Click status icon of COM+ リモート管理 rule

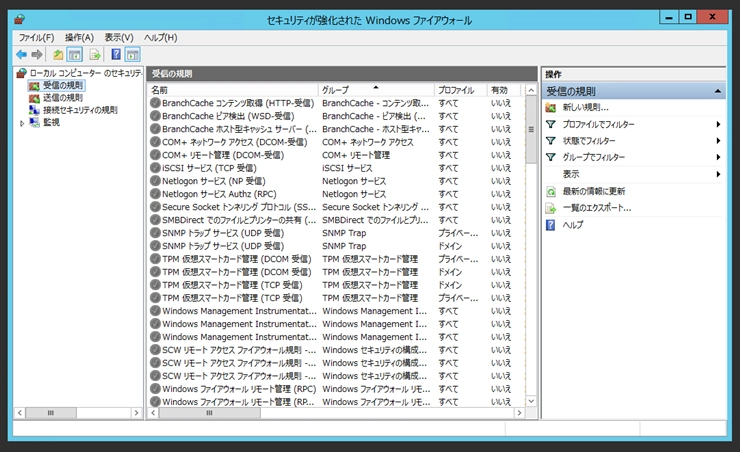click(155, 155)
